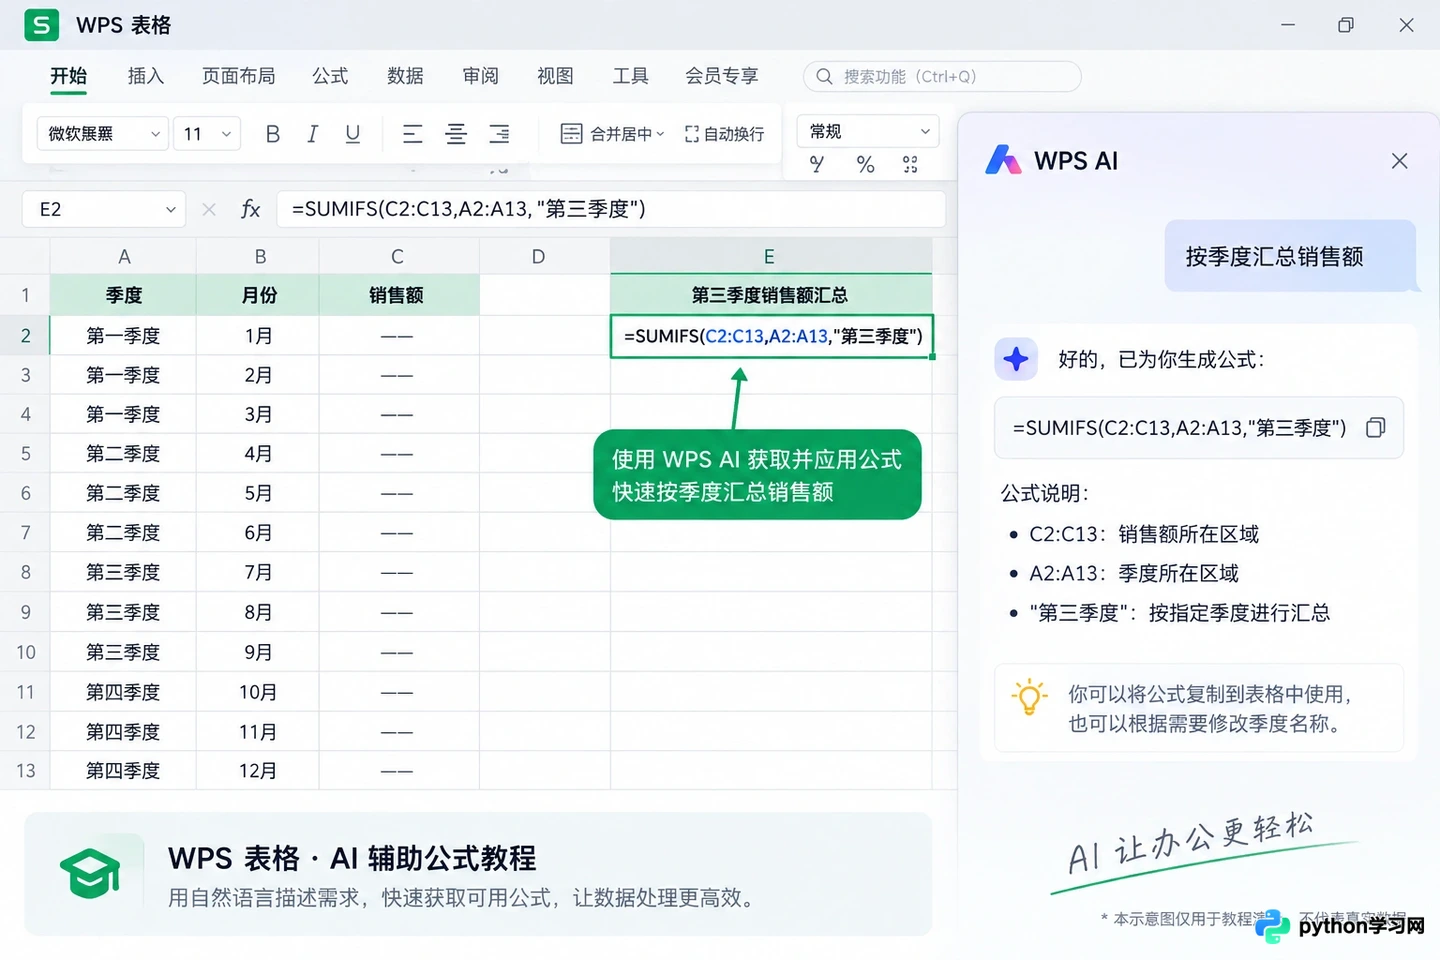This screenshot has height=960, width=1440.
Task: Align cell text to the right
Action: tap(499, 134)
